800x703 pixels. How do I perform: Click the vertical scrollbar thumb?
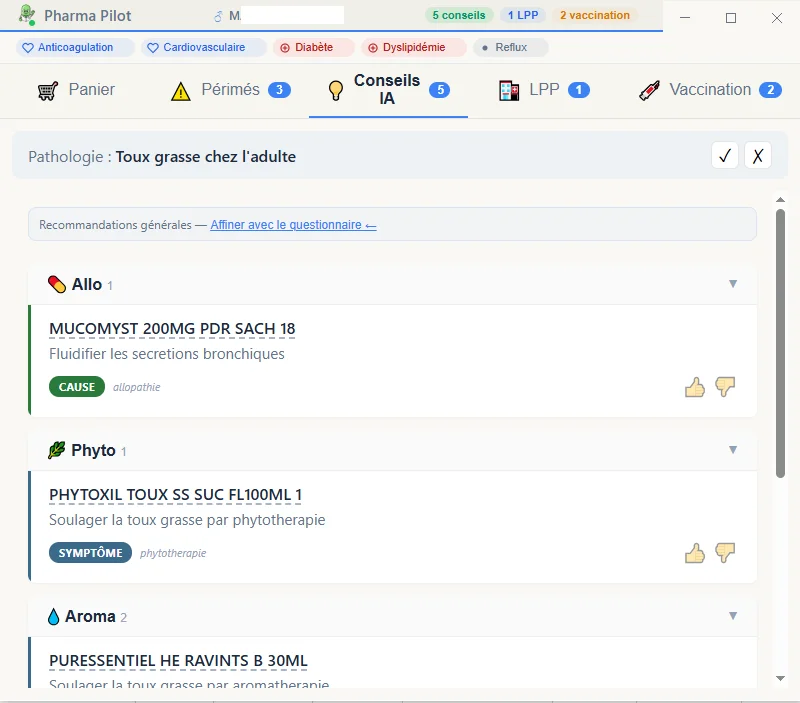[x=780, y=343]
